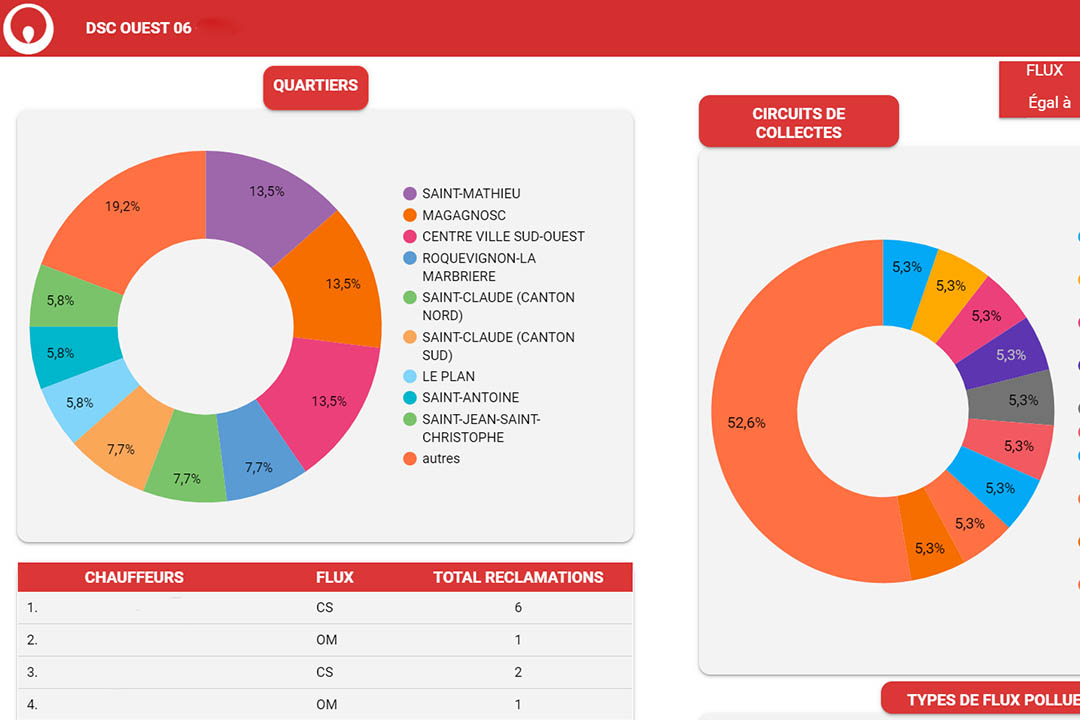Click the CIRCUITS DE COLLECTES title
1080x720 pixels.
[x=798, y=124]
